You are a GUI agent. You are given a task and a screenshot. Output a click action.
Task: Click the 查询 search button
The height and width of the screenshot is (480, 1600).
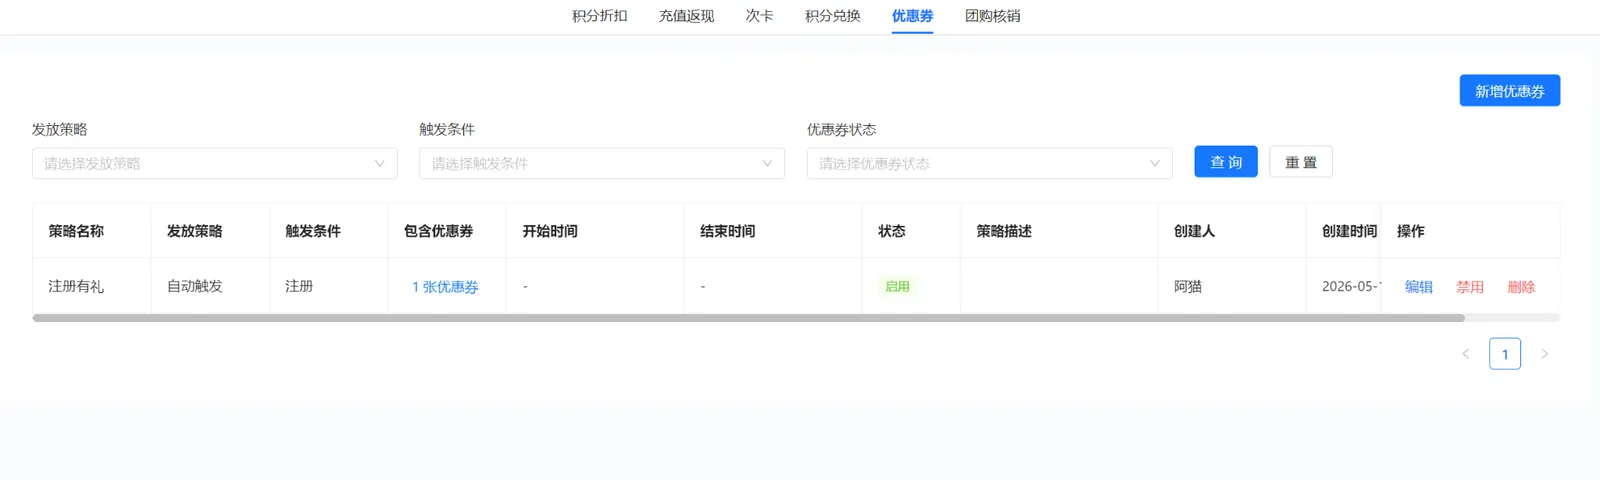pyautogui.click(x=1226, y=162)
